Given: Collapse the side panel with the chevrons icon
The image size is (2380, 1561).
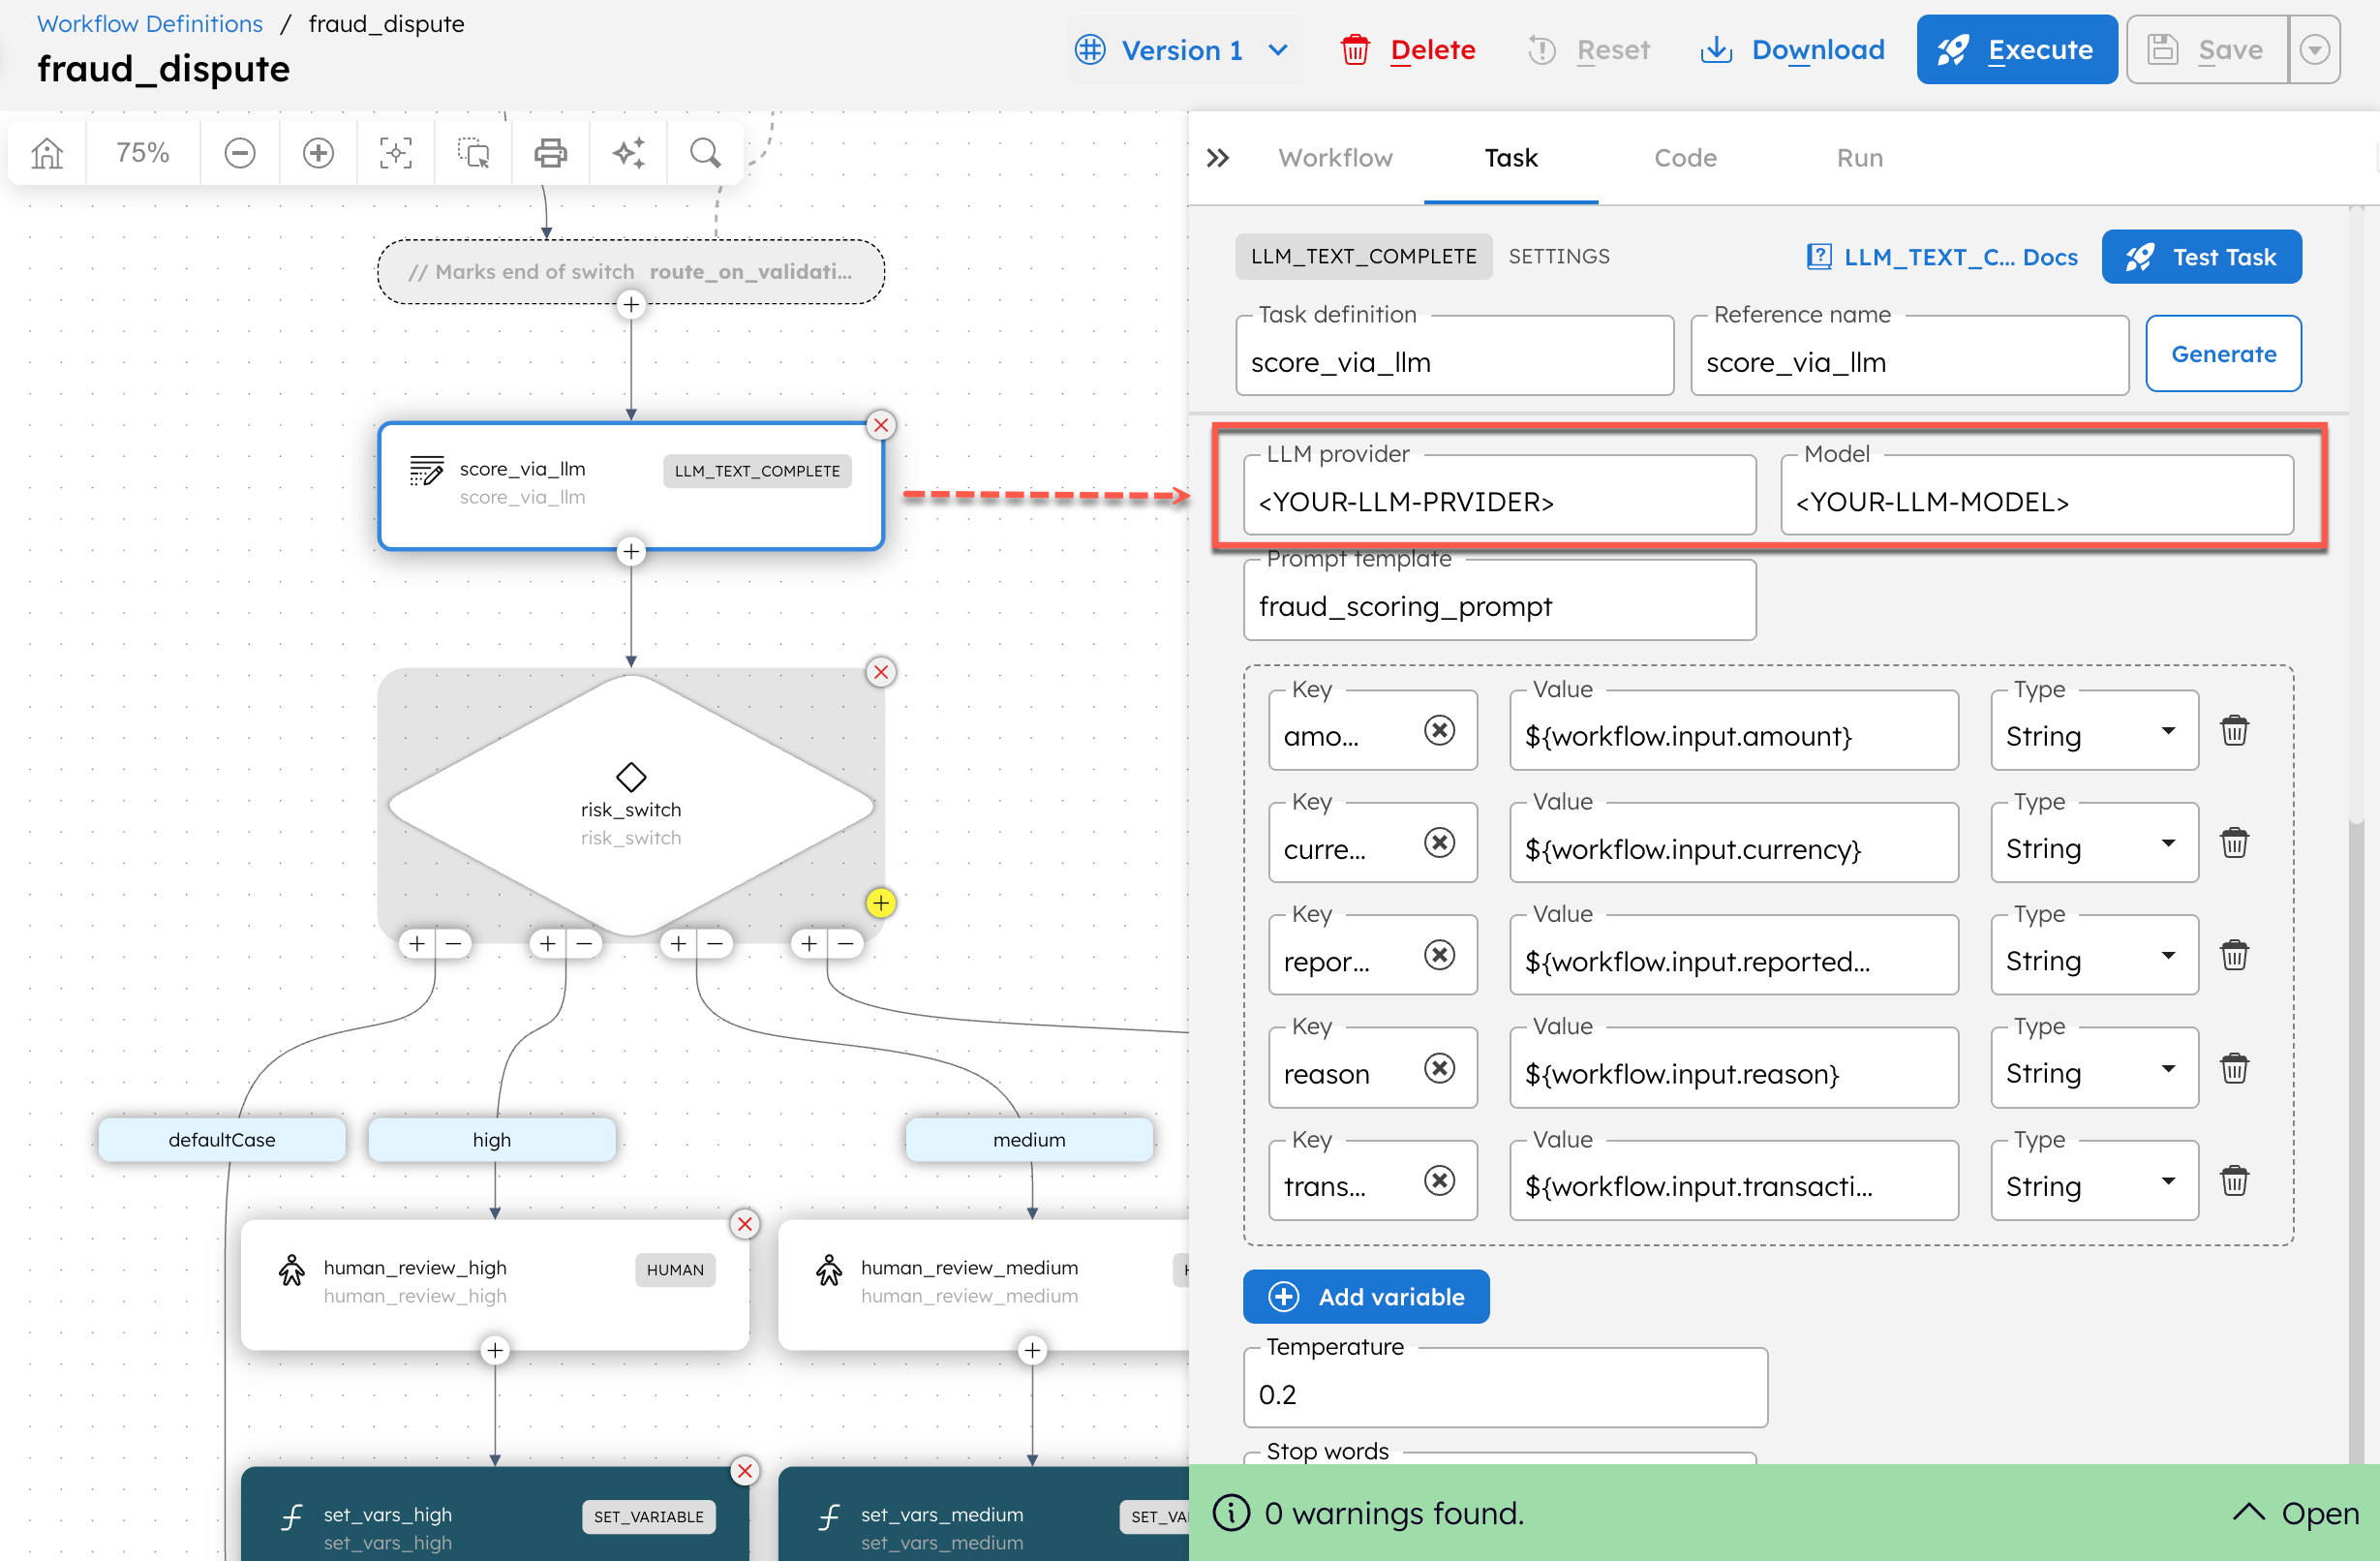Looking at the screenshot, I should click(x=1218, y=157).
